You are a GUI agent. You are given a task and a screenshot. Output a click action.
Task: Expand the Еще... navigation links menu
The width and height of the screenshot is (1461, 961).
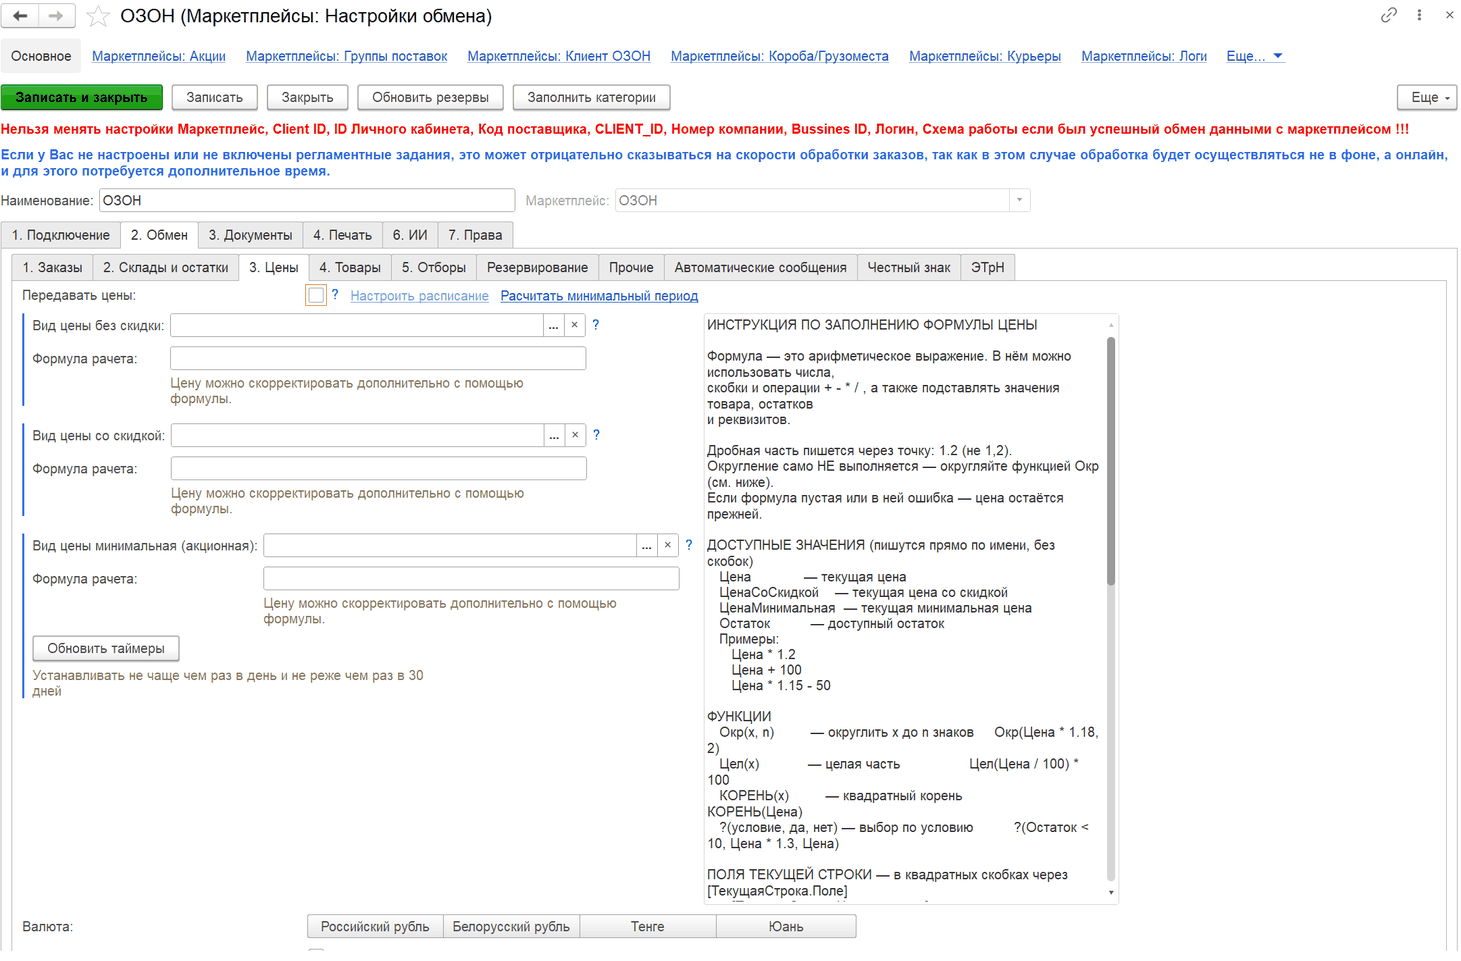(1255, 56)
